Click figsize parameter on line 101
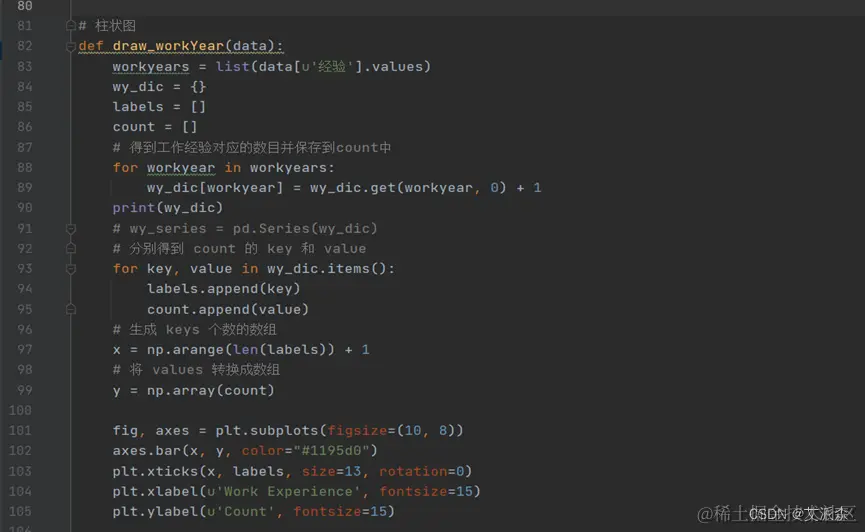The image size is (865, 532). point(357,430)
